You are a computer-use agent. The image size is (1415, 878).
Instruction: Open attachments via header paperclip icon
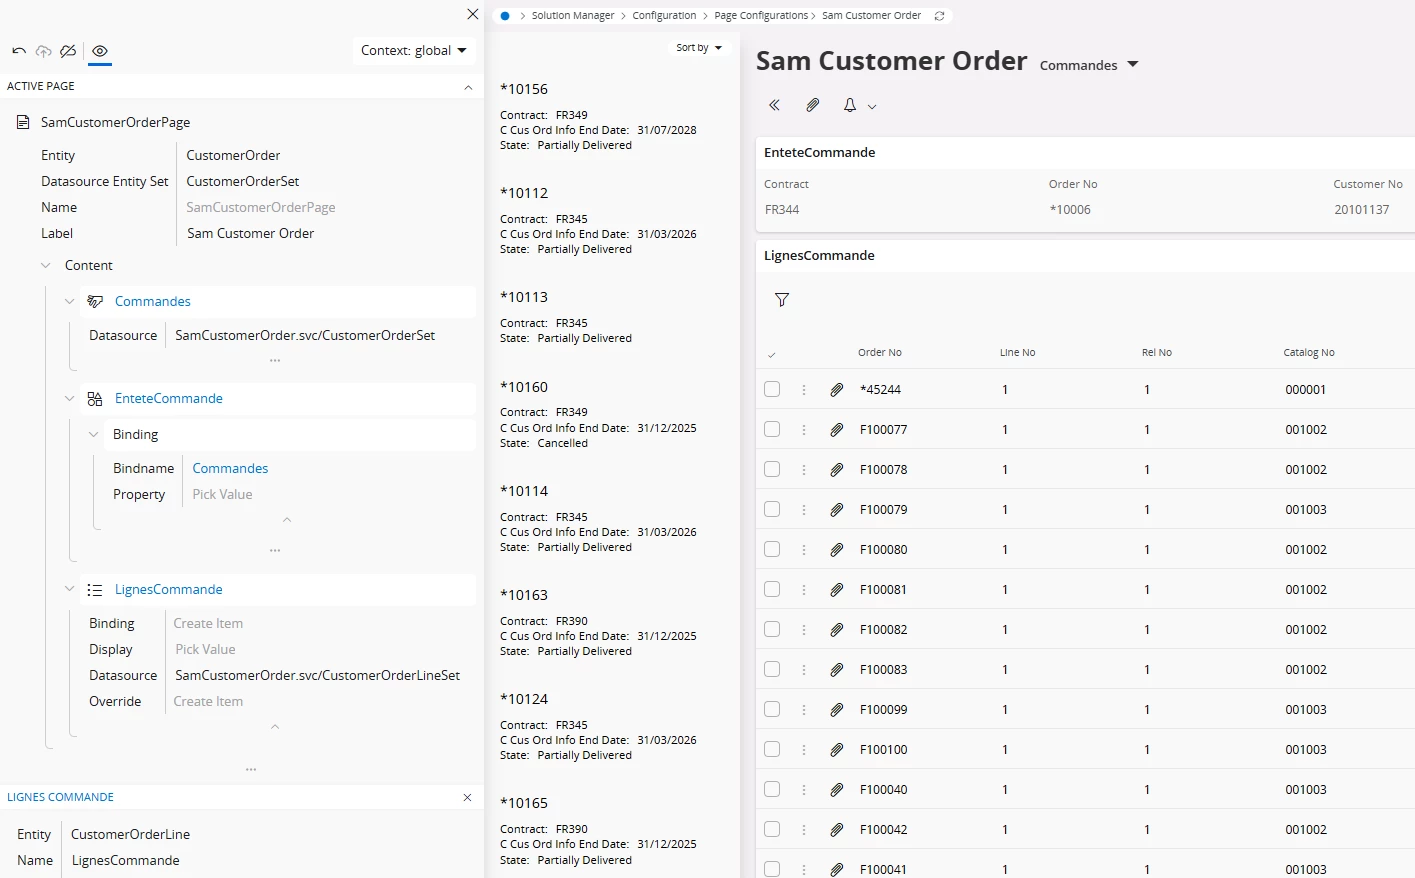(x=813, y=105)
